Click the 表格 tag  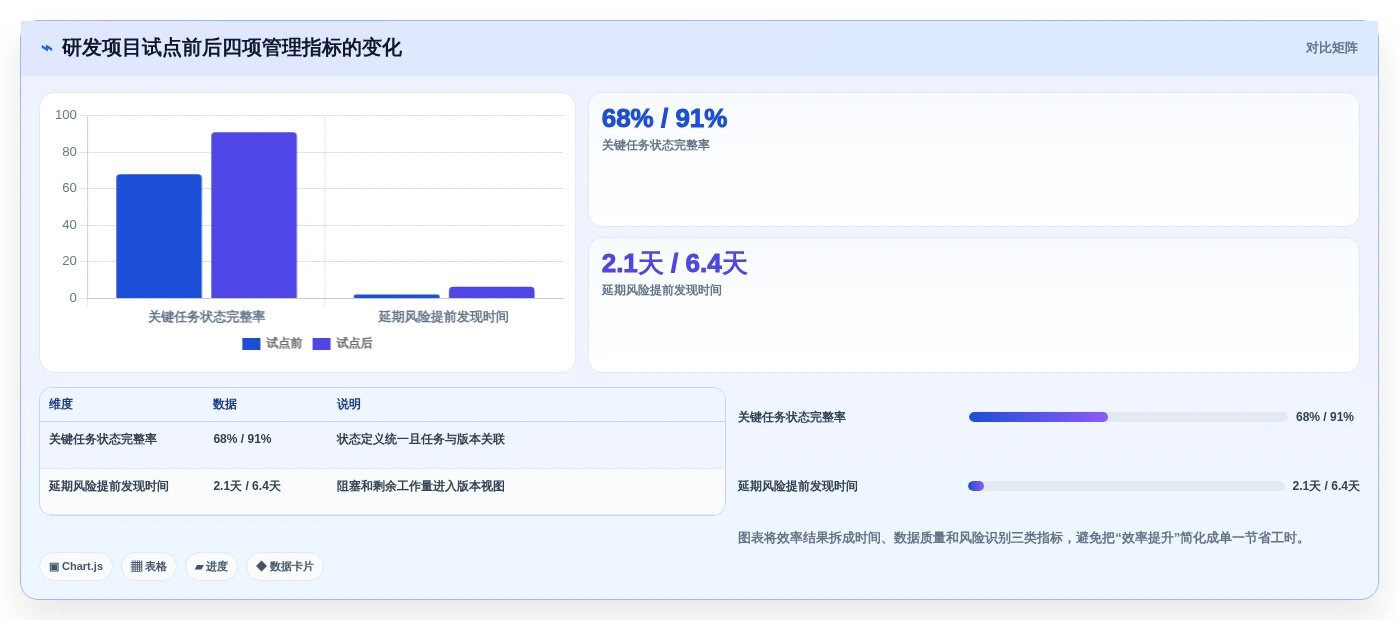point(149,566)
